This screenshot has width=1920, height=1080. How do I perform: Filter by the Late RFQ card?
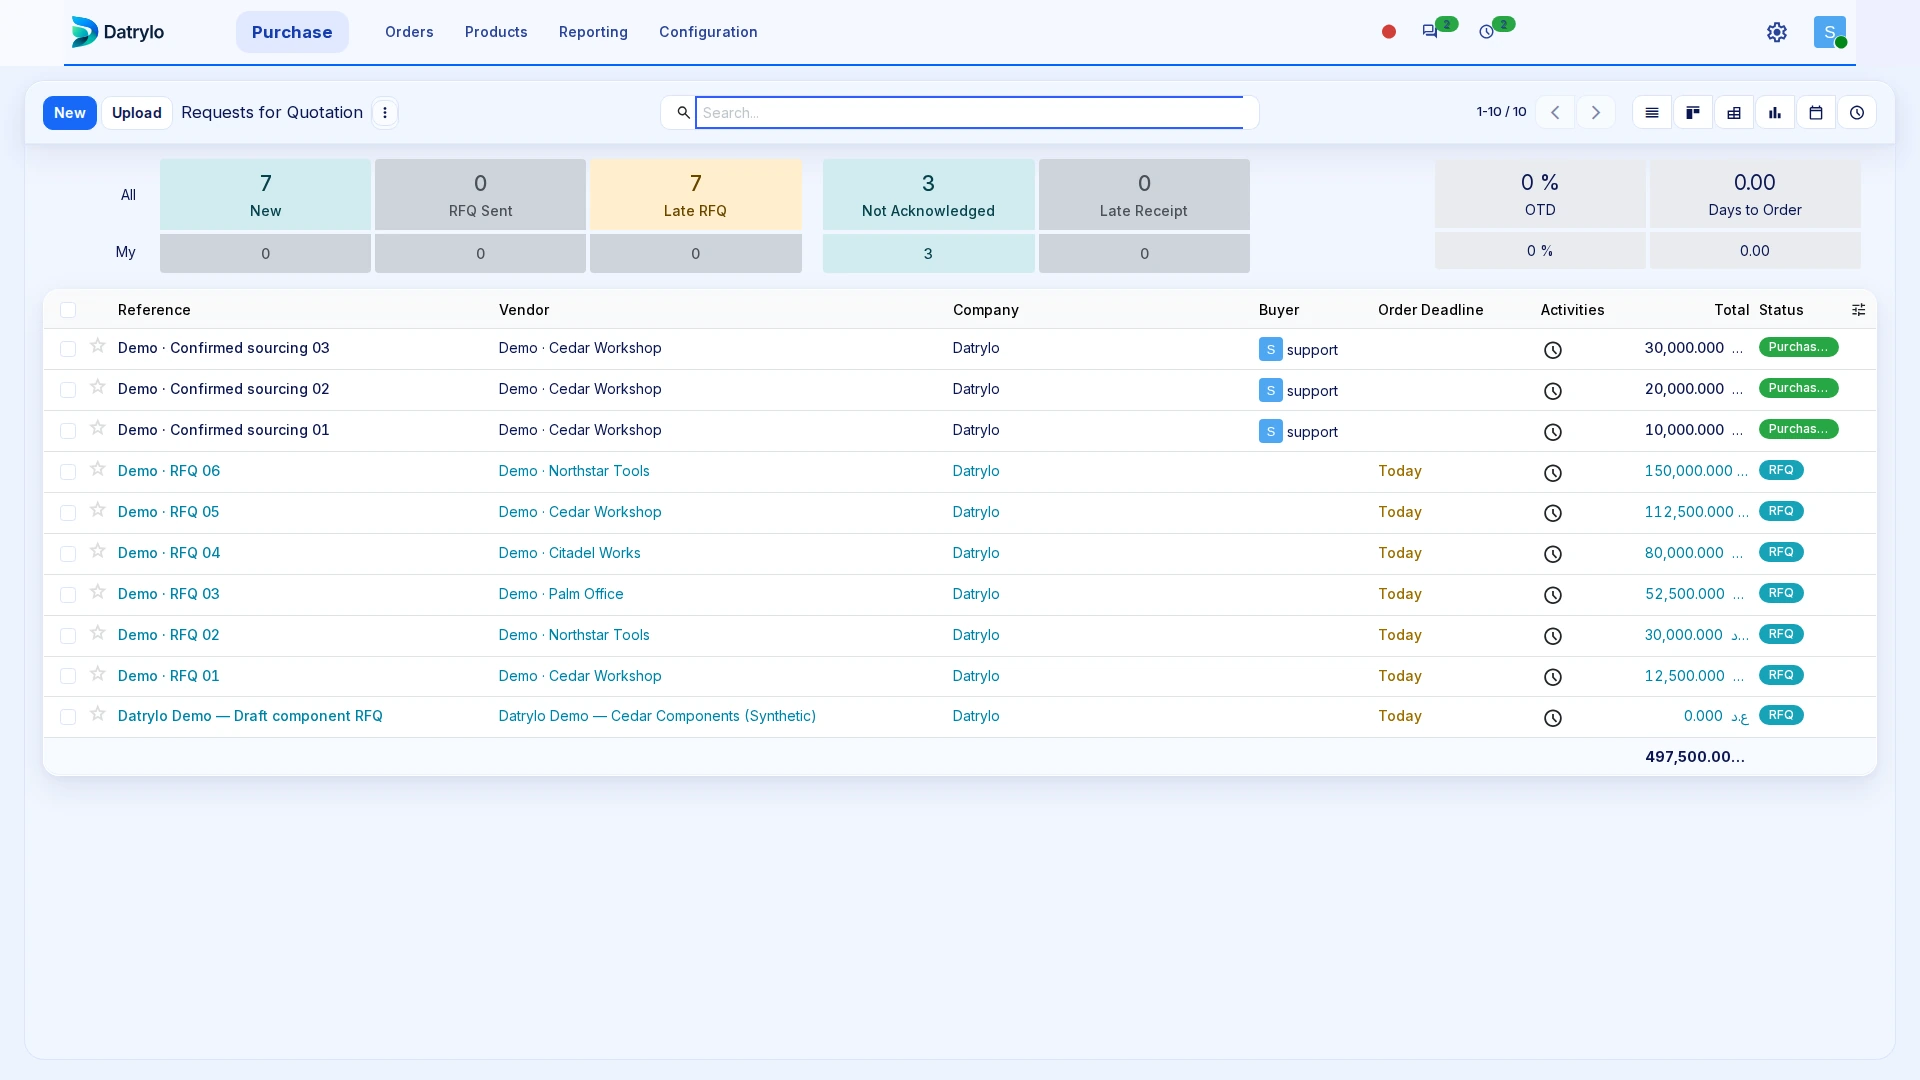tap(696, 194)
